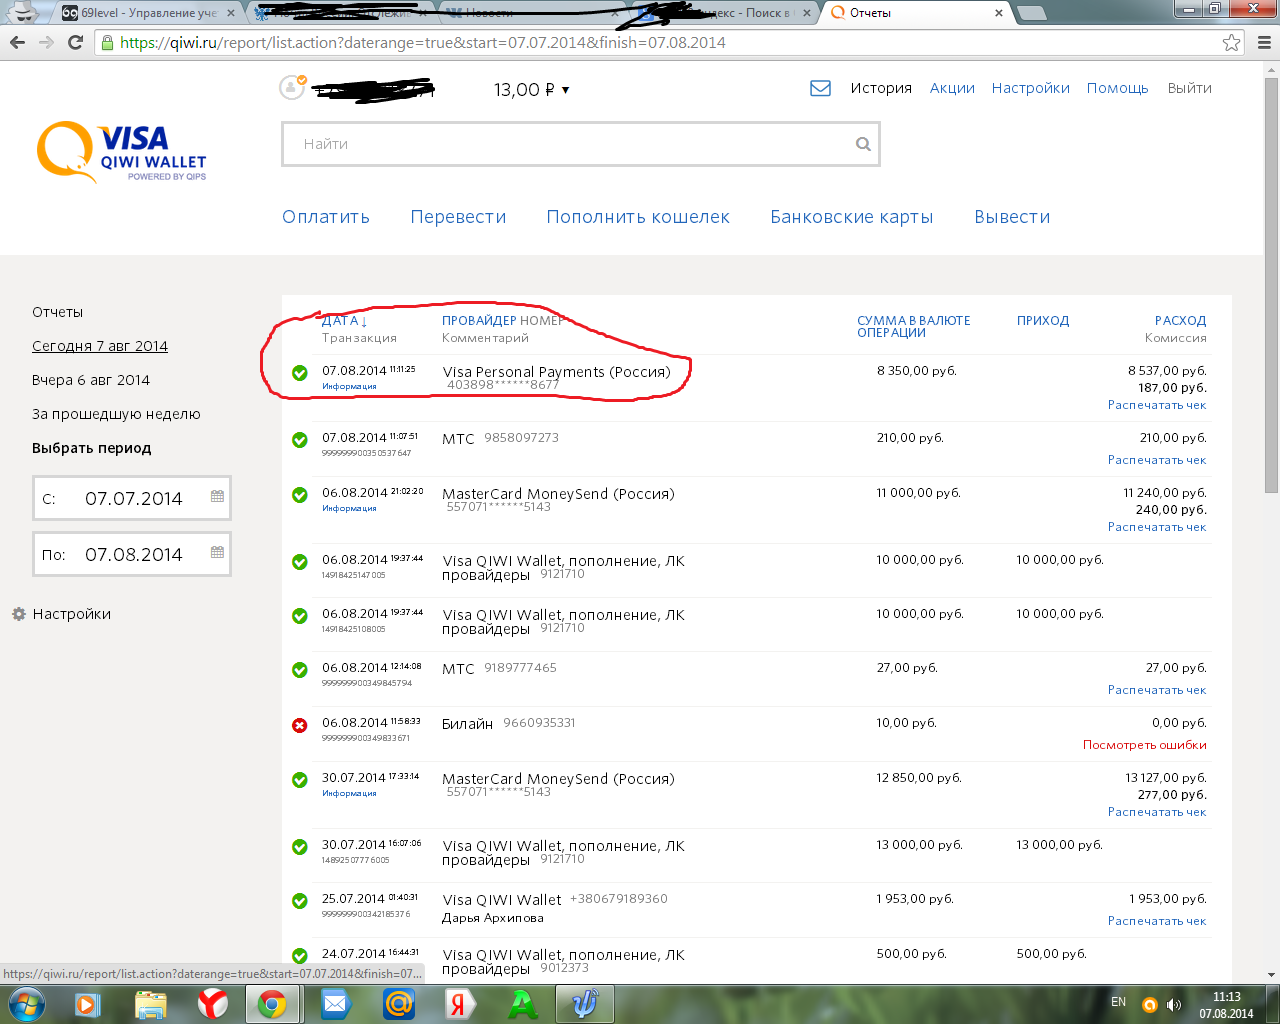Screen dimensions: 1280x1024
Task: Click the gear icon beside sidebar Настройки
Action: click(18, 614)
